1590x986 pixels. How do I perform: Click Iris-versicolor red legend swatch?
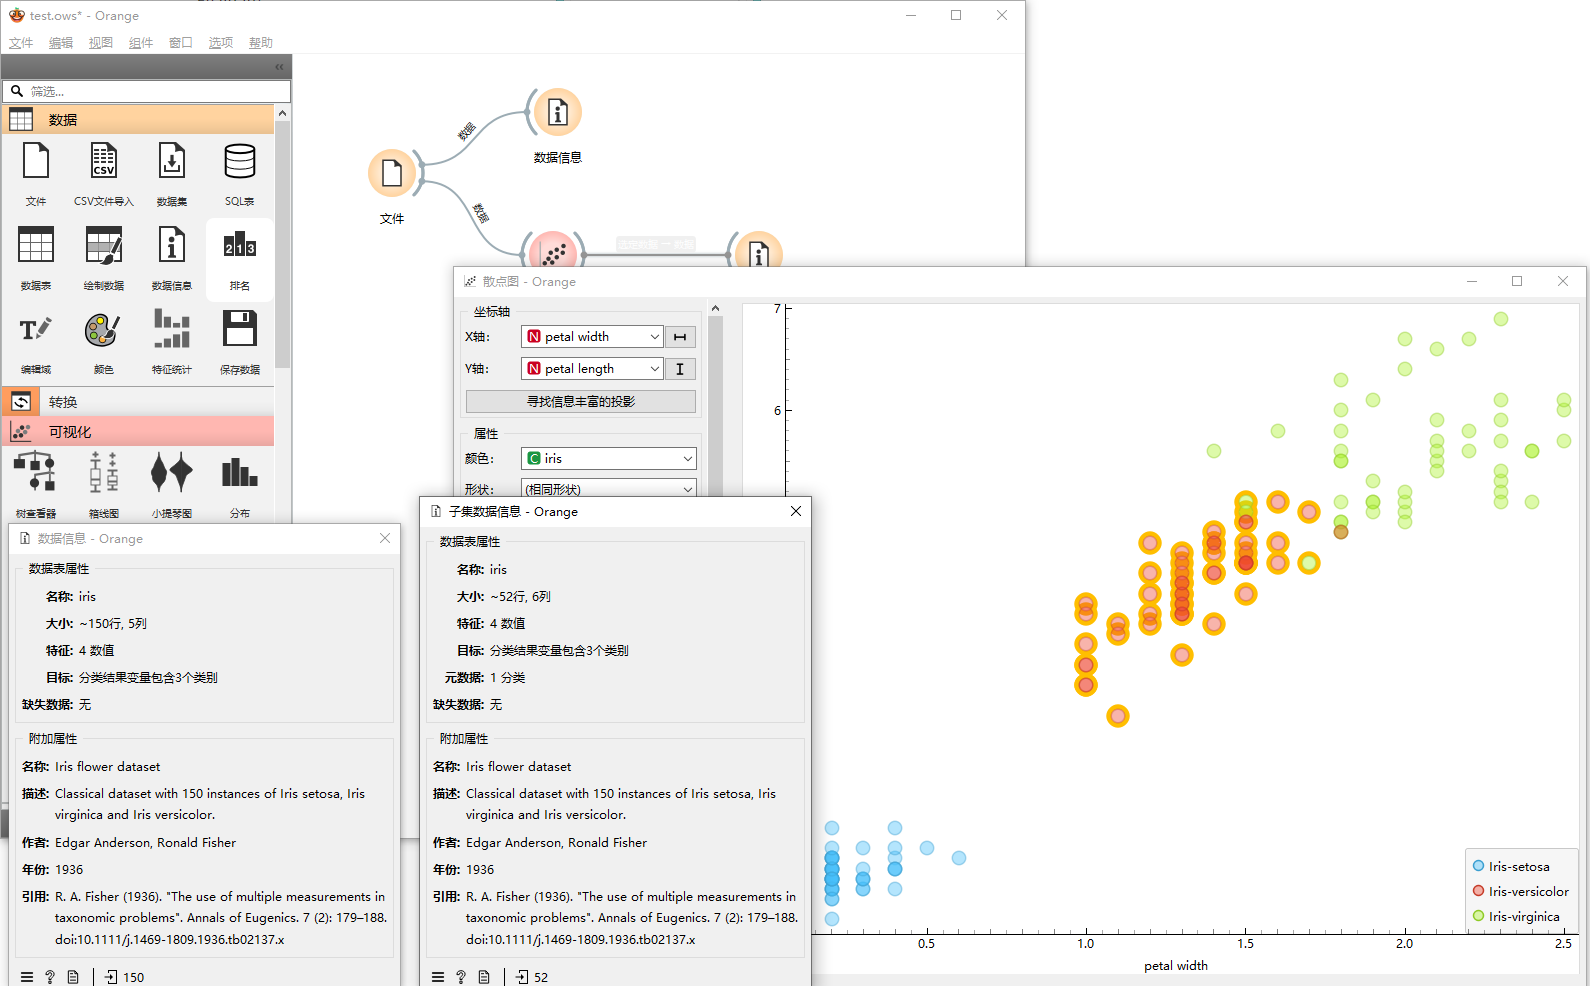click(1478, 891)
